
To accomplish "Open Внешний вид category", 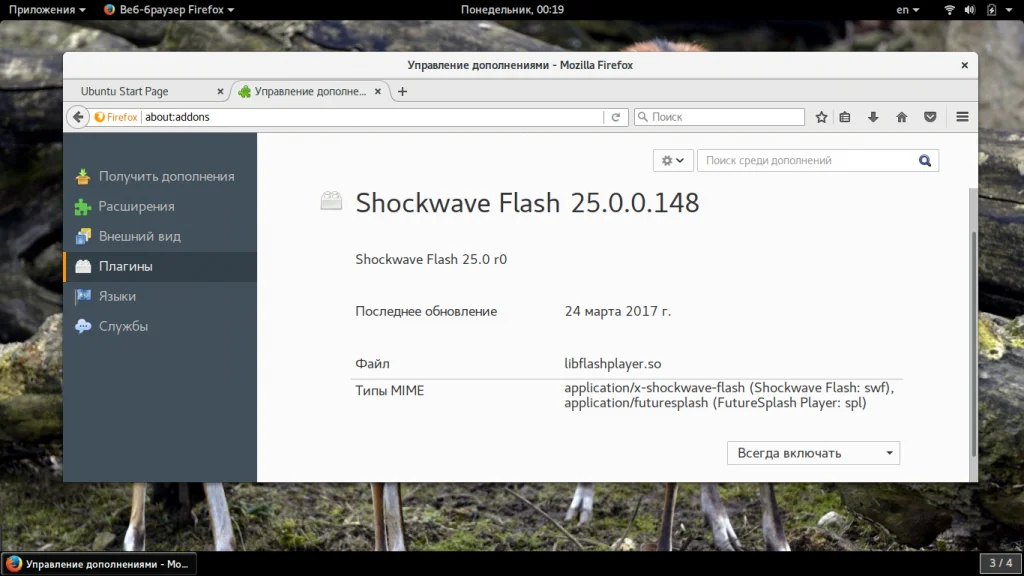I will click(160, 236).
